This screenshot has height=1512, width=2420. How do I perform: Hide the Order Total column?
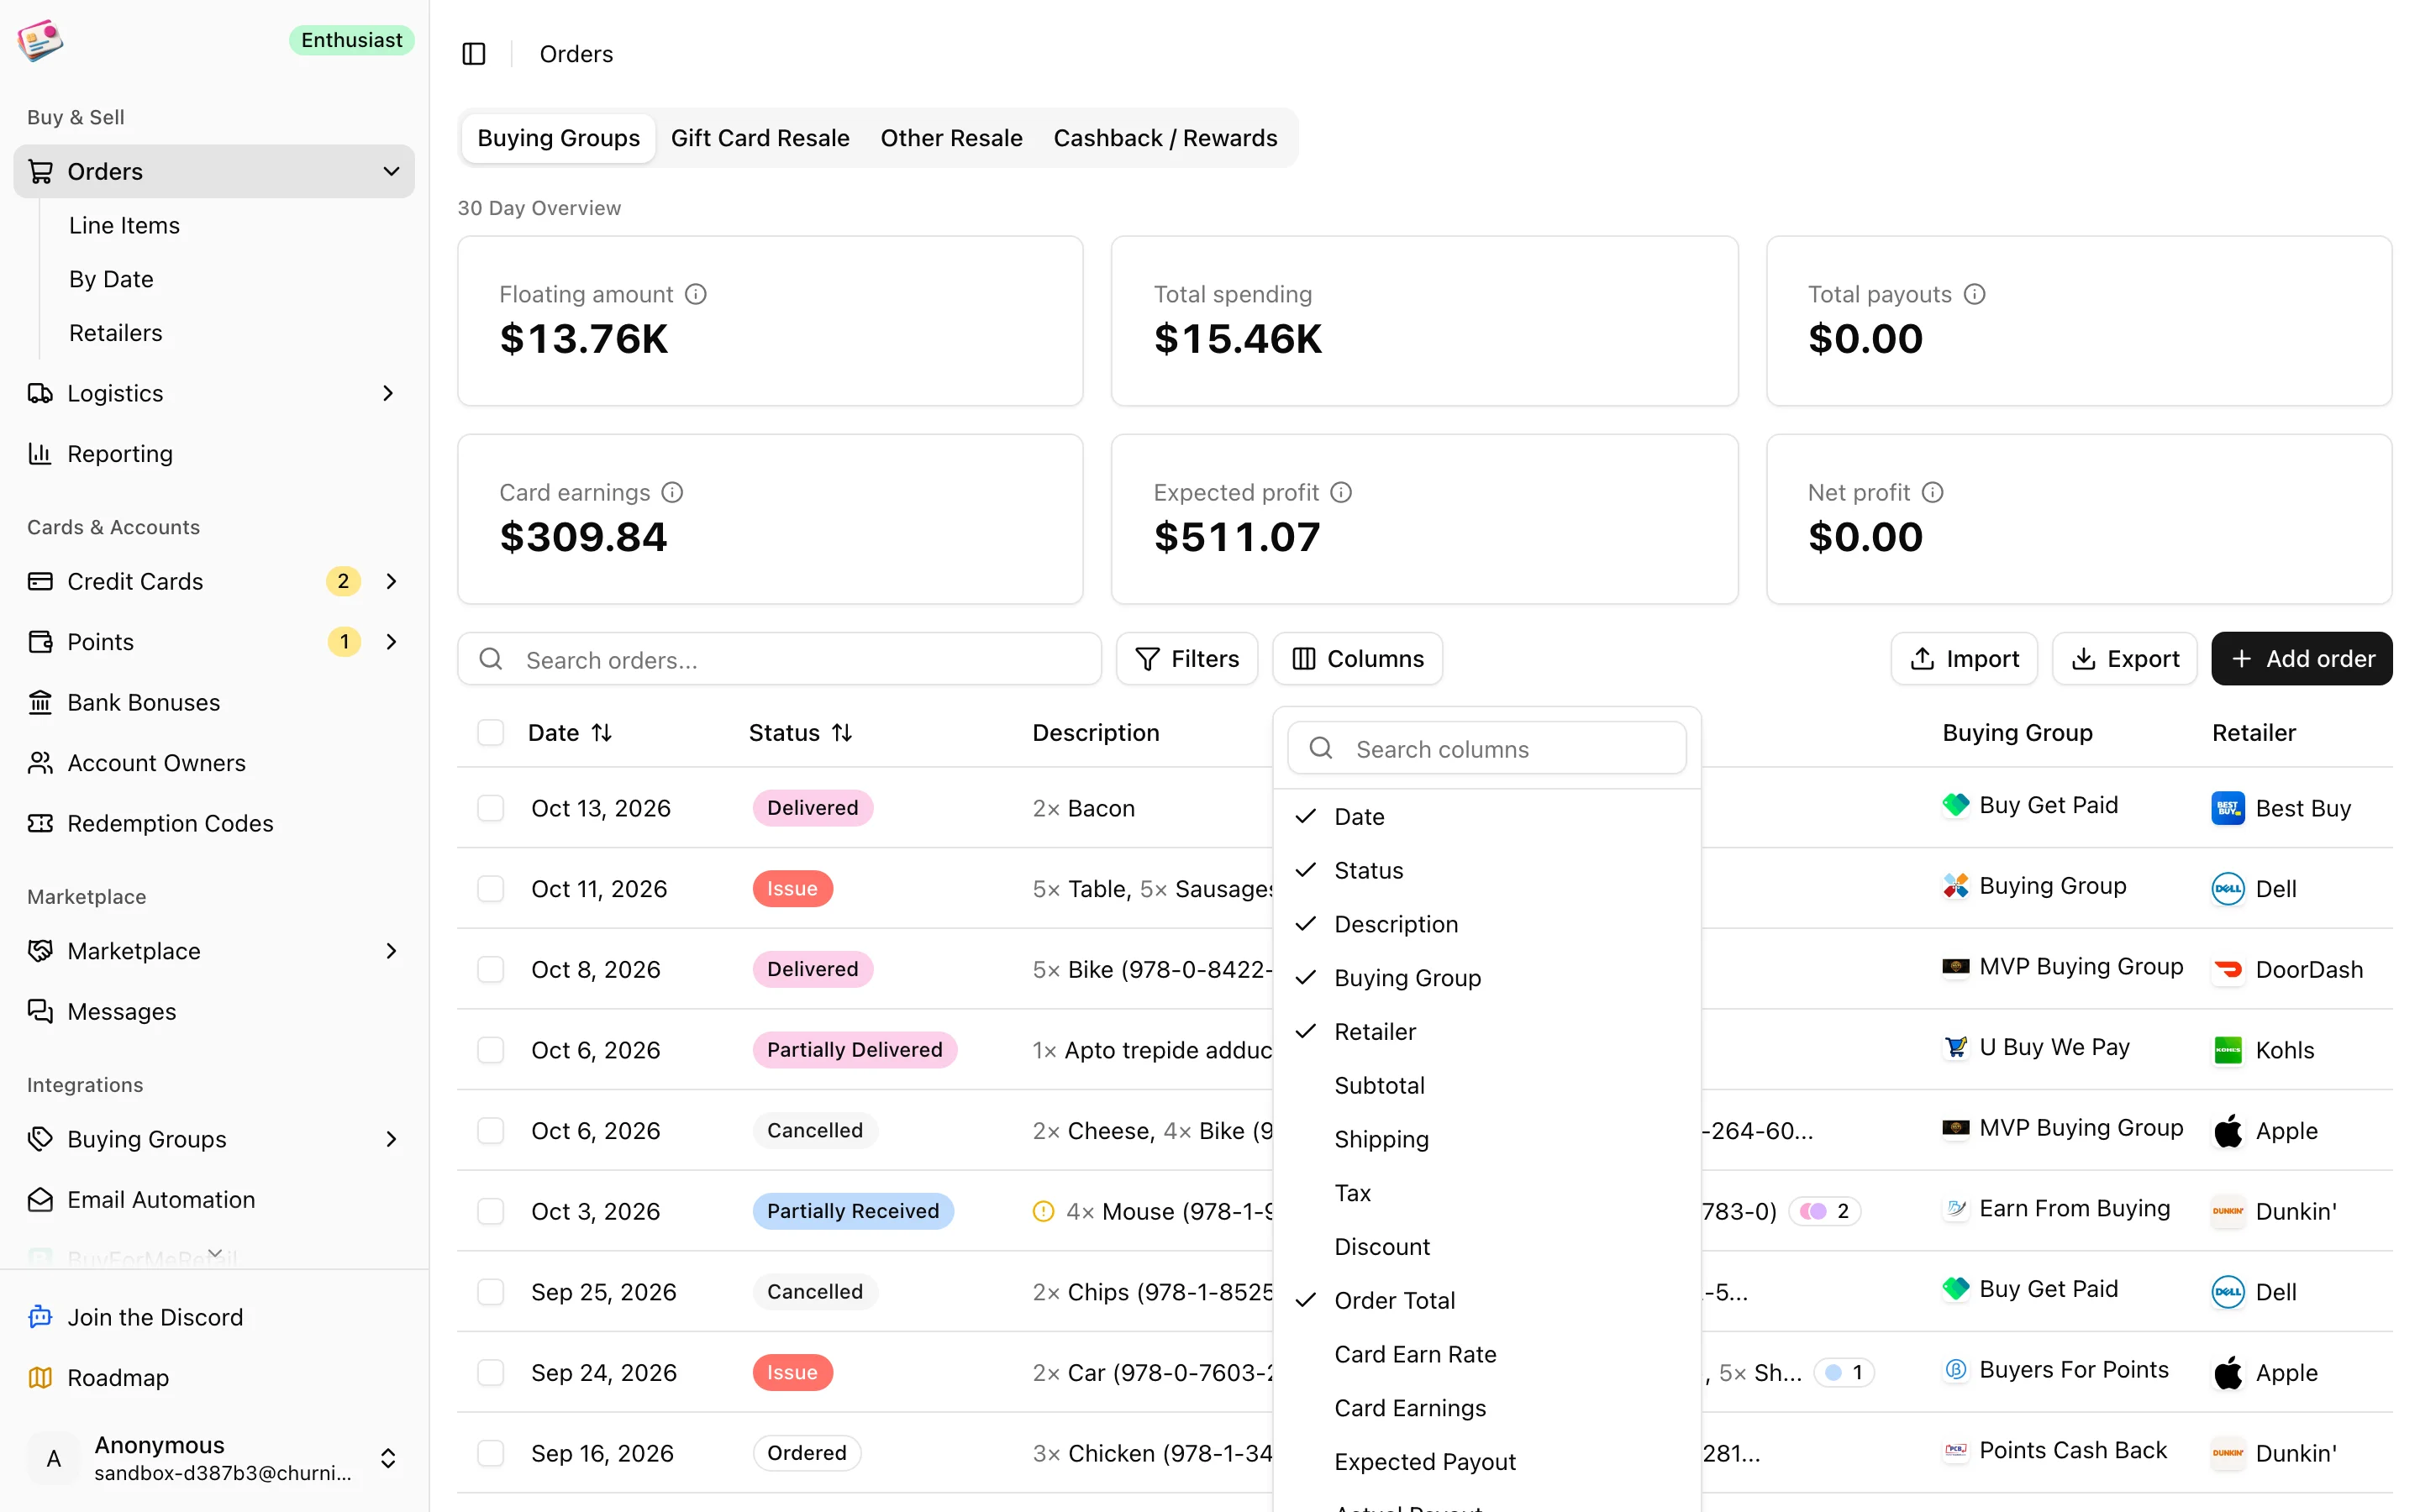tap(1487, 1301)
